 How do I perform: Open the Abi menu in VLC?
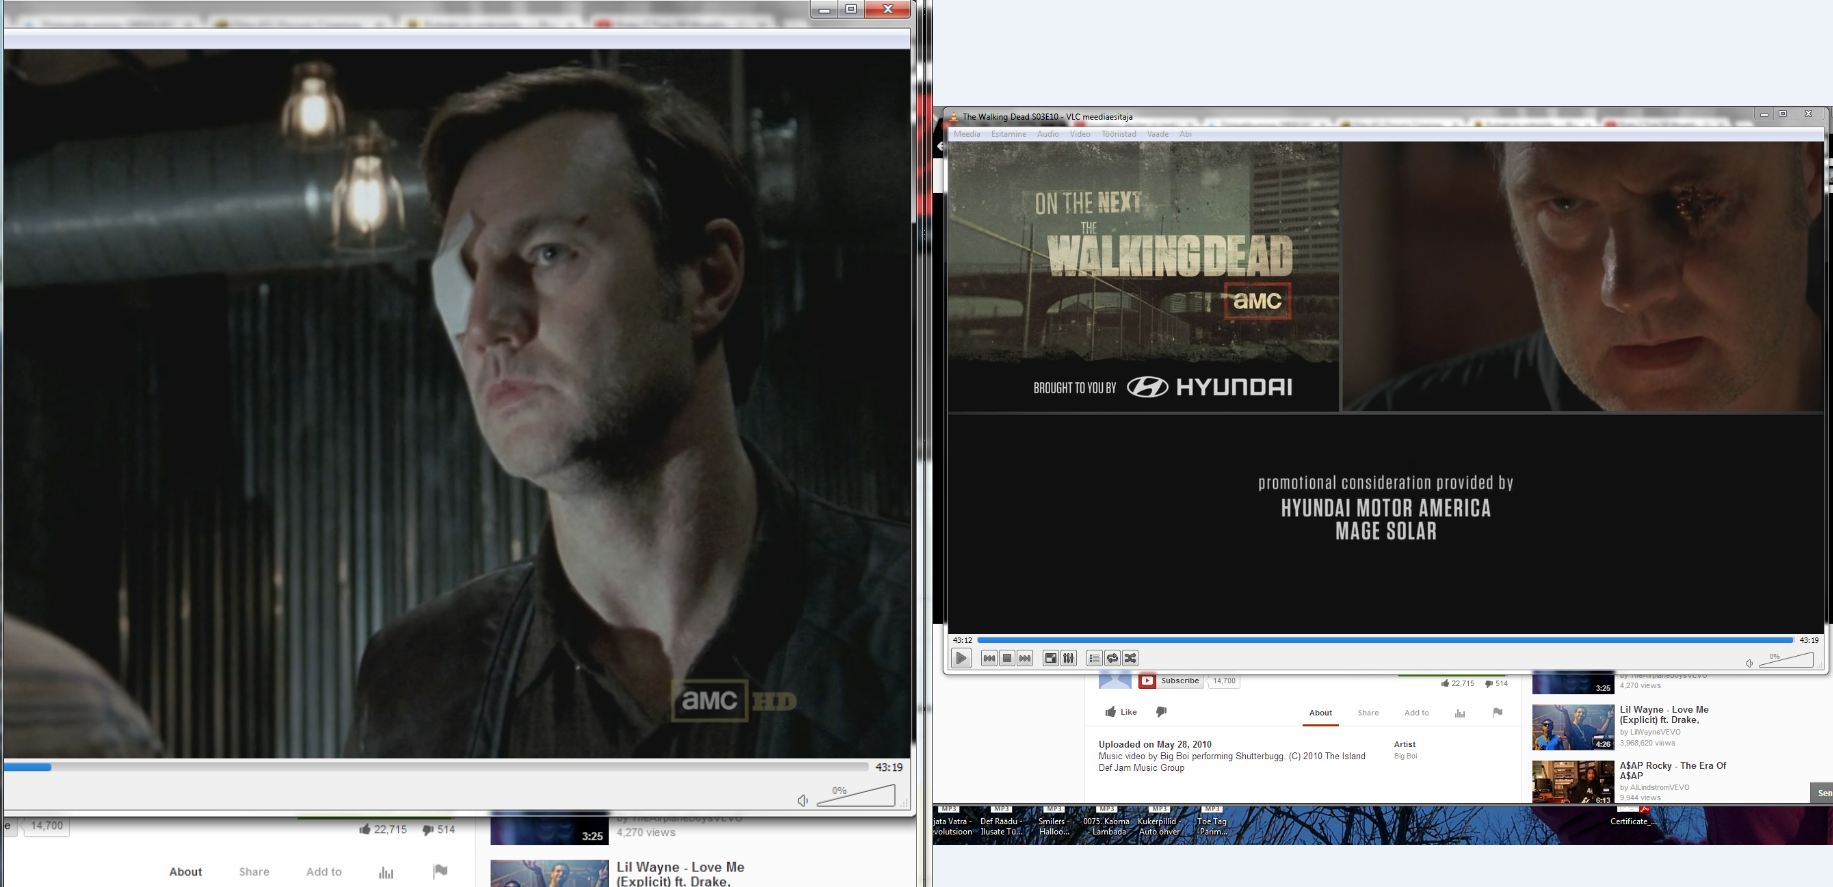pyautogui.click(x=1185, y=134)
